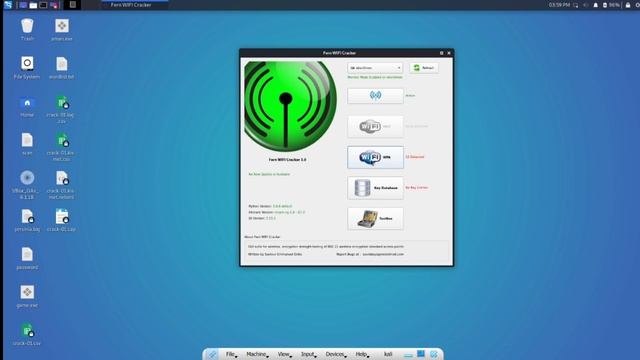This screenshot has width=640, height=360.
Task: Click the fullscreen exit icon on VirtualBox toolbar
Action: click(421, 354)
